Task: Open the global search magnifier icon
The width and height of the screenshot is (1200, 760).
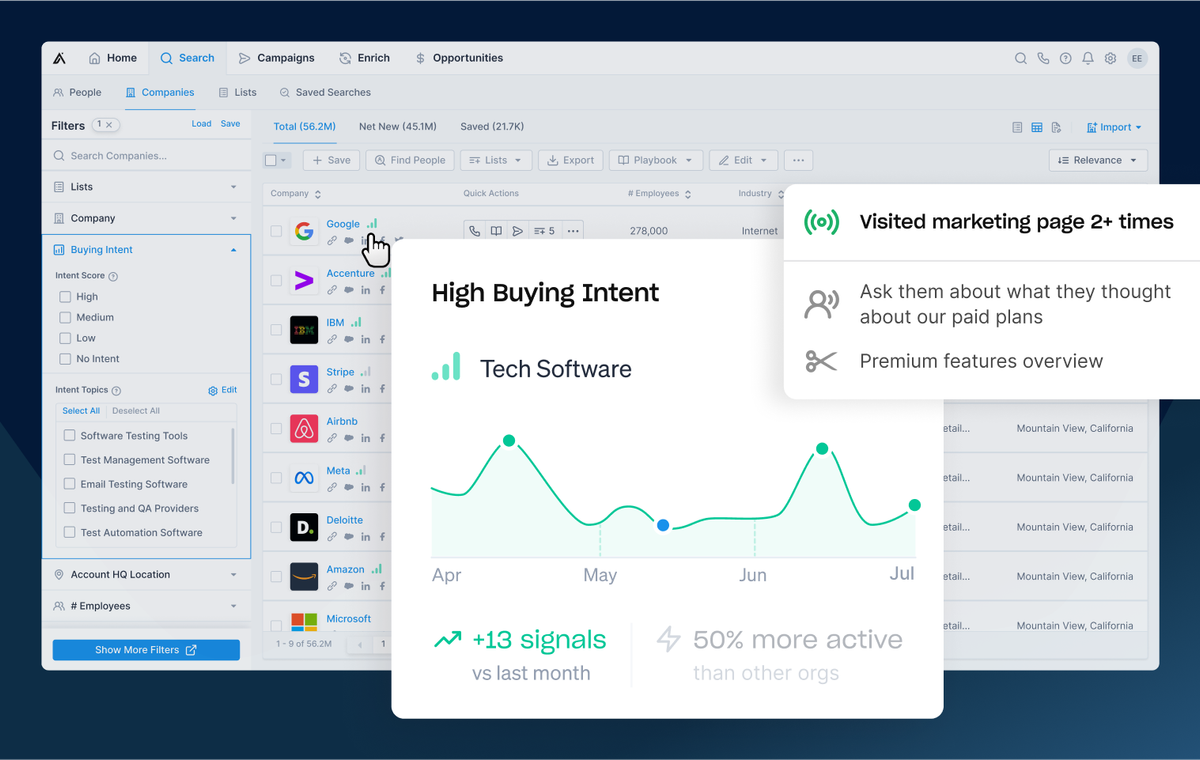Action: (x=1021, y=59)
